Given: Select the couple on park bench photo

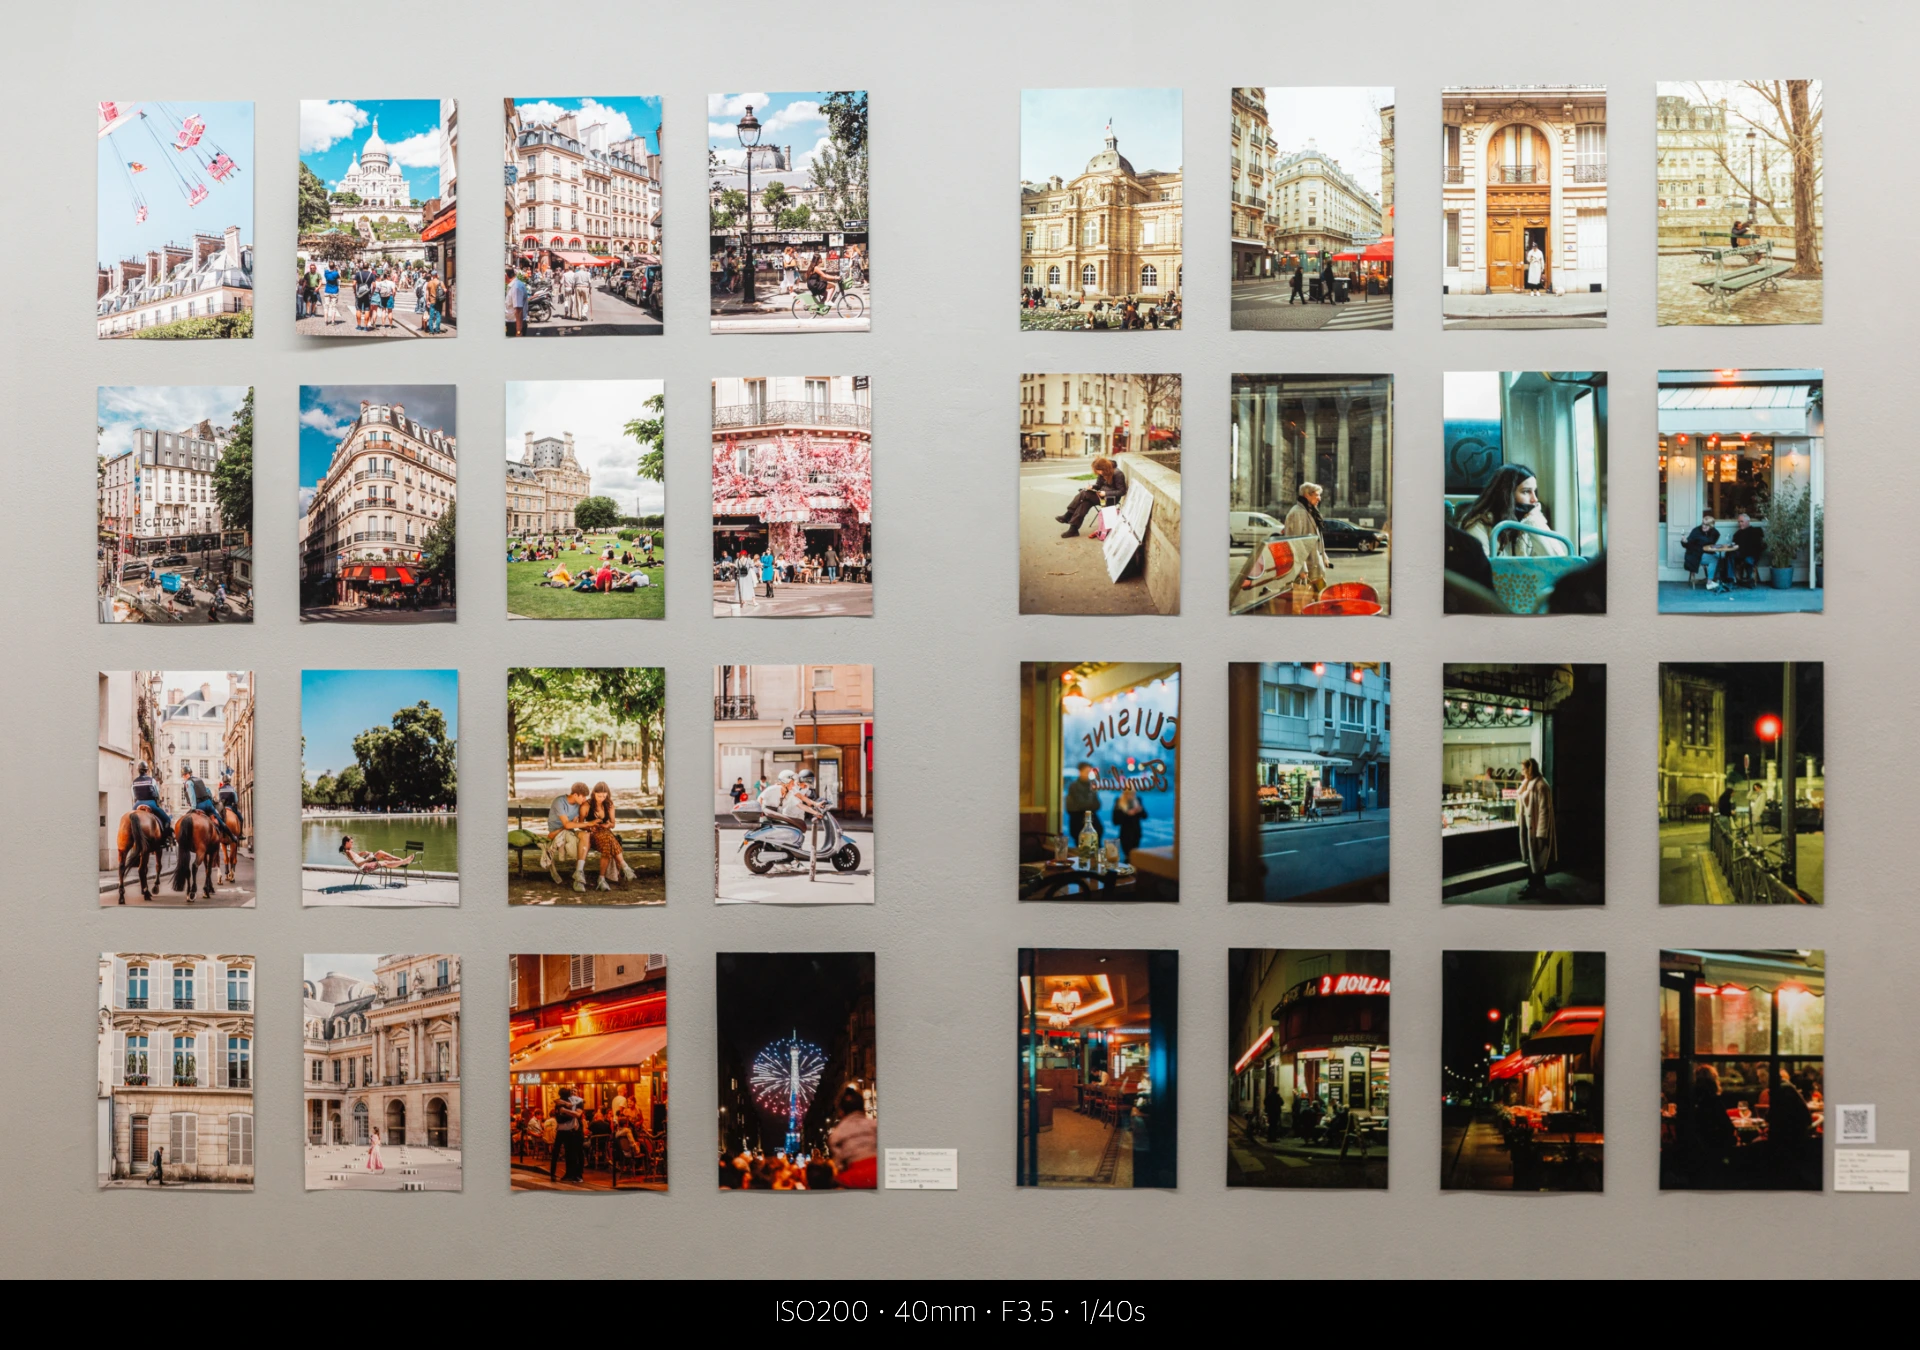Looking at the screenshot, I should tap(586, 787).
